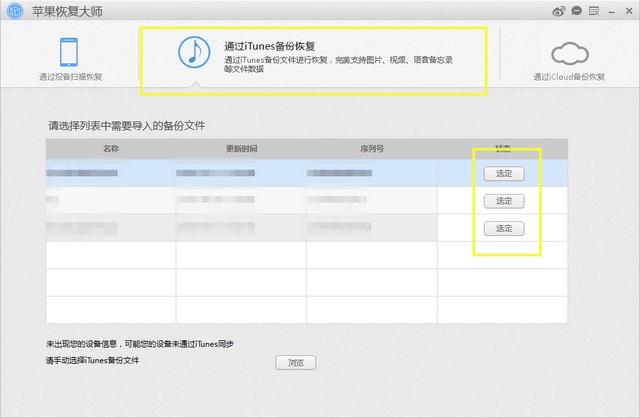This screenshot has width=640, height=418.
Task: Click the 浏览 browse button
Action: [x=296, y=362]
